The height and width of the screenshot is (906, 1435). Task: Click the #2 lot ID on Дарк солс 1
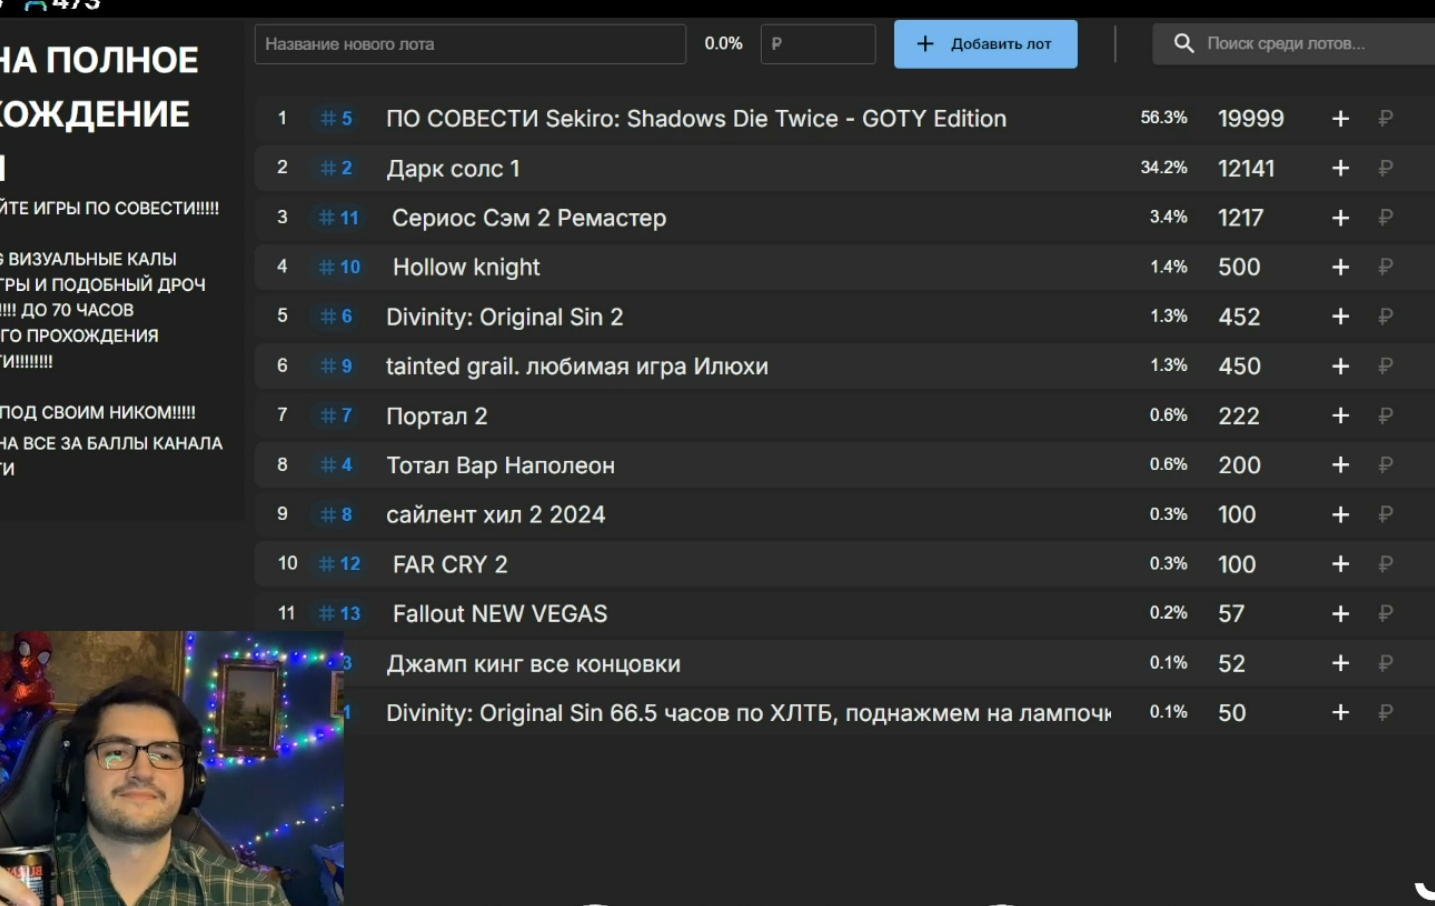coord(336,168)
